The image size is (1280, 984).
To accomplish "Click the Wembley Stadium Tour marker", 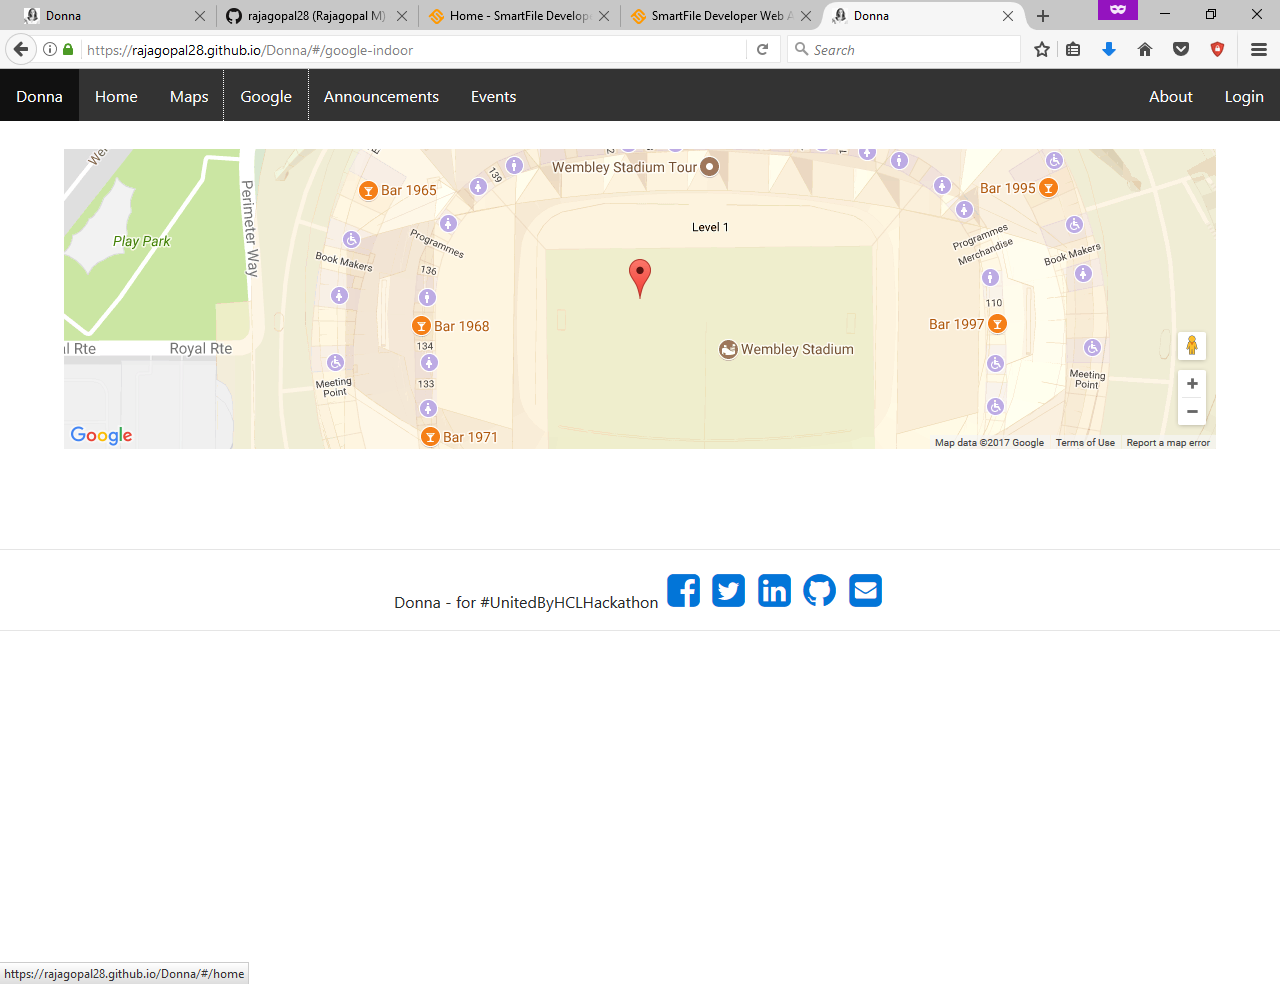I will click(x=709, y=167).
